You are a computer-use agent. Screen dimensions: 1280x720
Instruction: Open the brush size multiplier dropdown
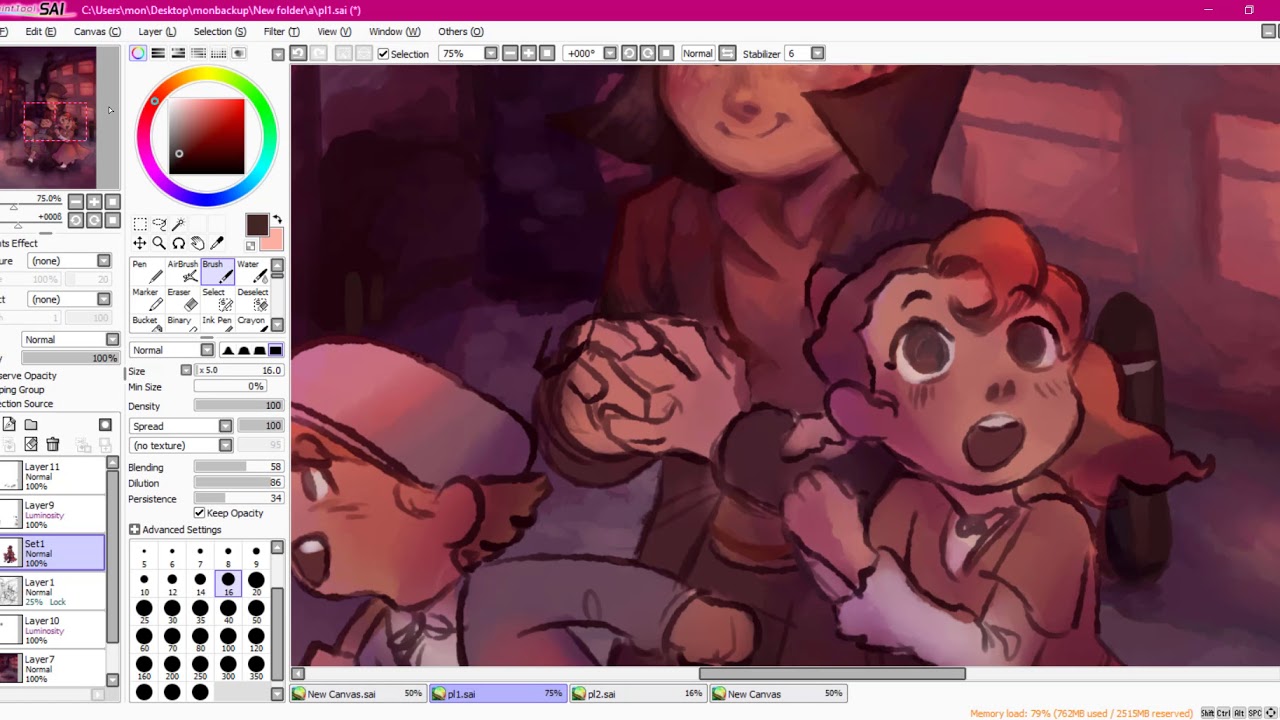pyautogui.click(x=186, y=370)
